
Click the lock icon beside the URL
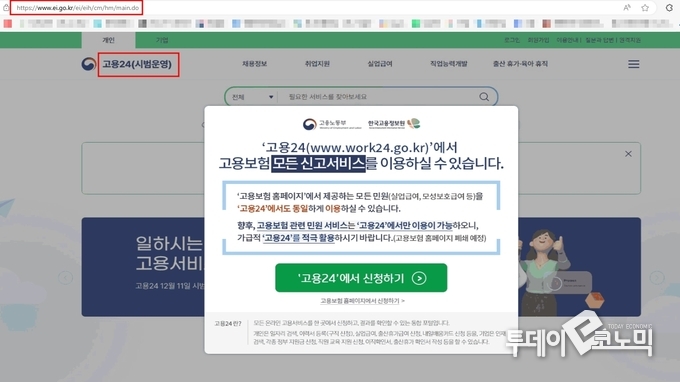[6, 7]
